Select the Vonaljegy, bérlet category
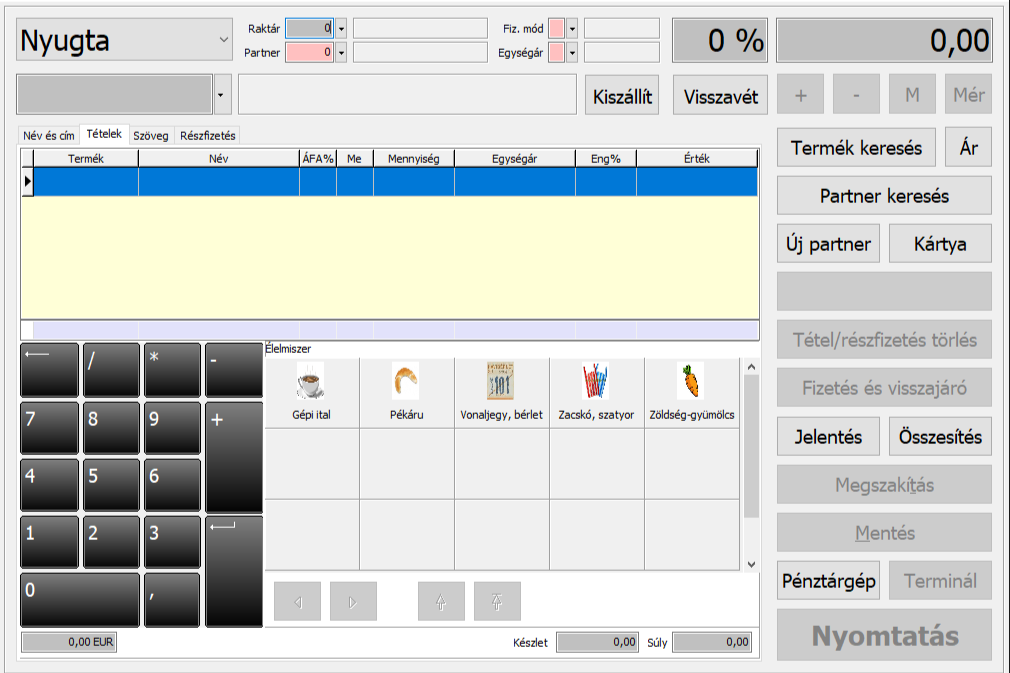The width and height of the screenshot is (1010, 673). coord(502,393)
